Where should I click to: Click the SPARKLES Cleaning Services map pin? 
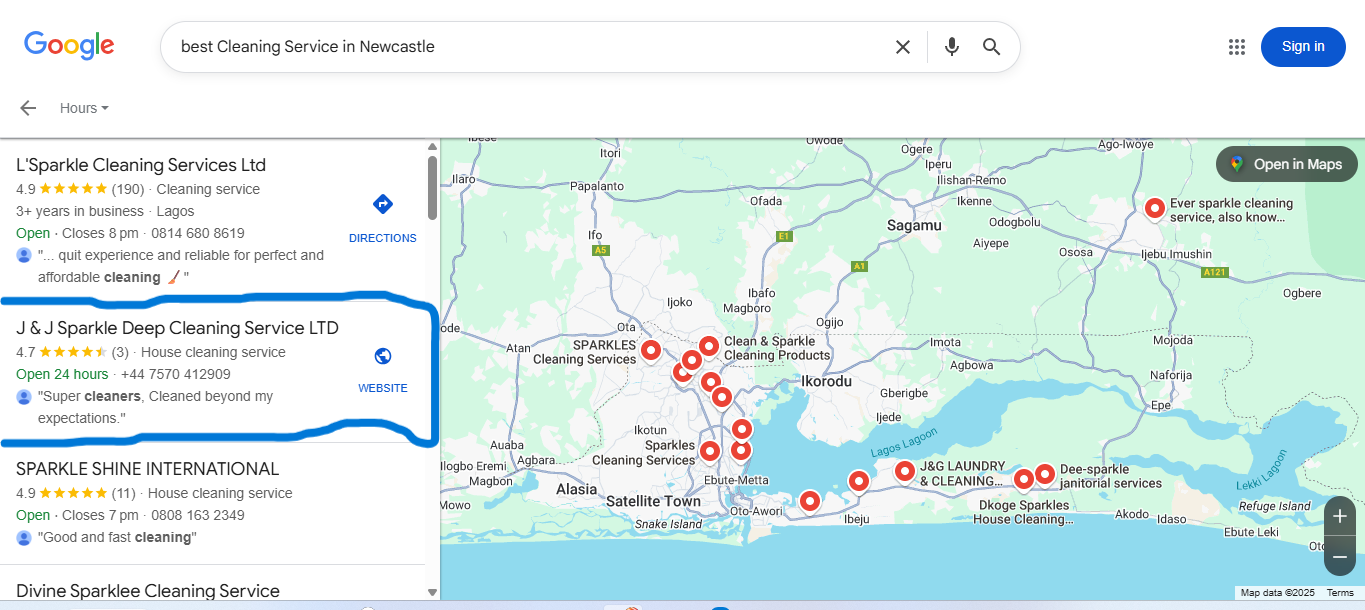[650, 350]
